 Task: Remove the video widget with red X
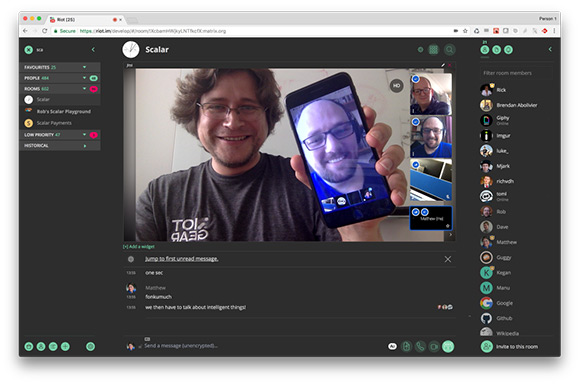(450, 65)
